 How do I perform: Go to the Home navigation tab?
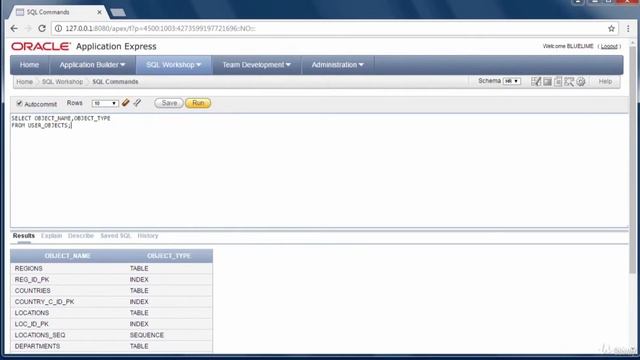click(x=29, y=65)
